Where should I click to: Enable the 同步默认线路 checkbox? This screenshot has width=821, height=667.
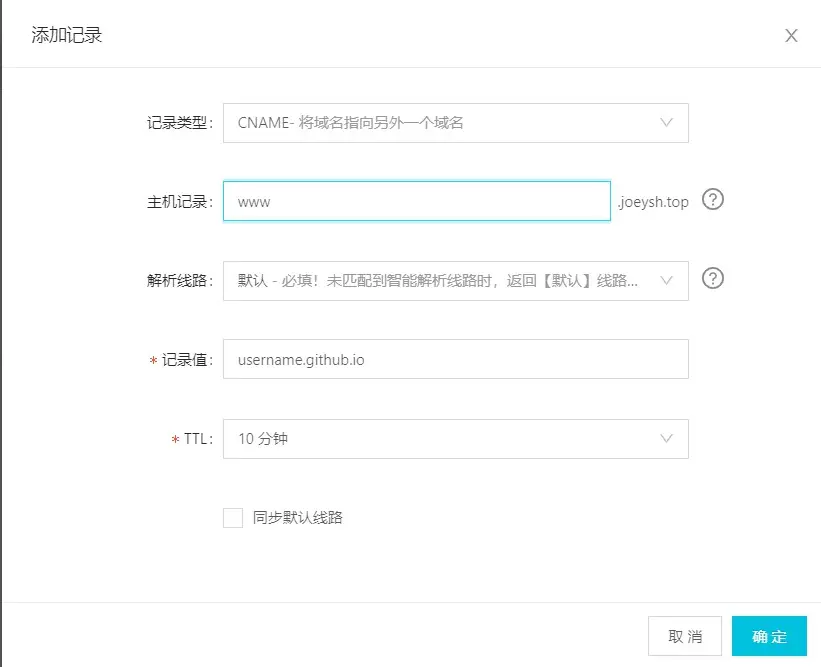pyautogui.click(x=233, y=518)
